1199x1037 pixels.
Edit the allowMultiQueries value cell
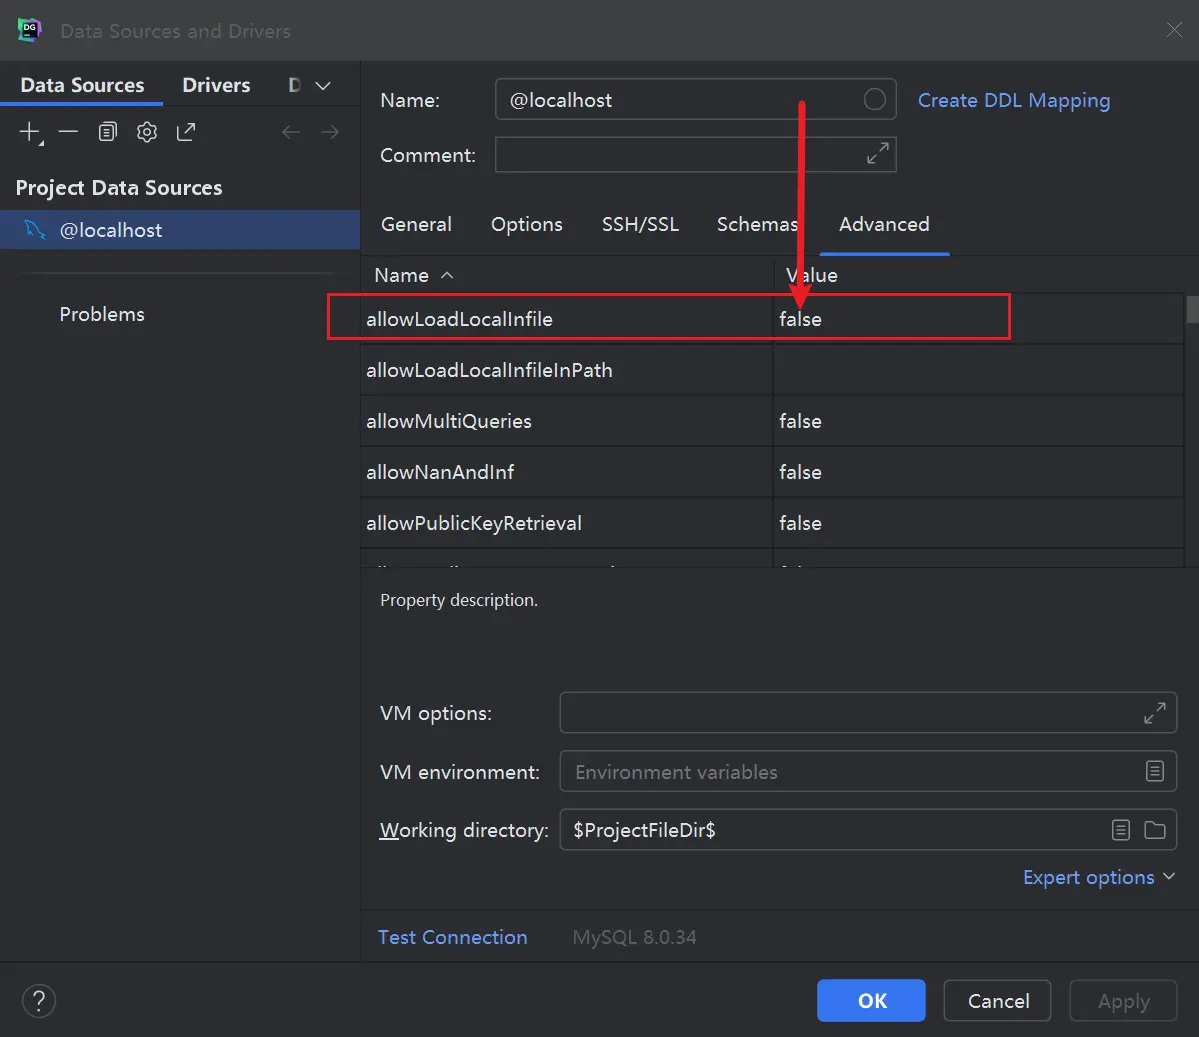coord(975,421)
